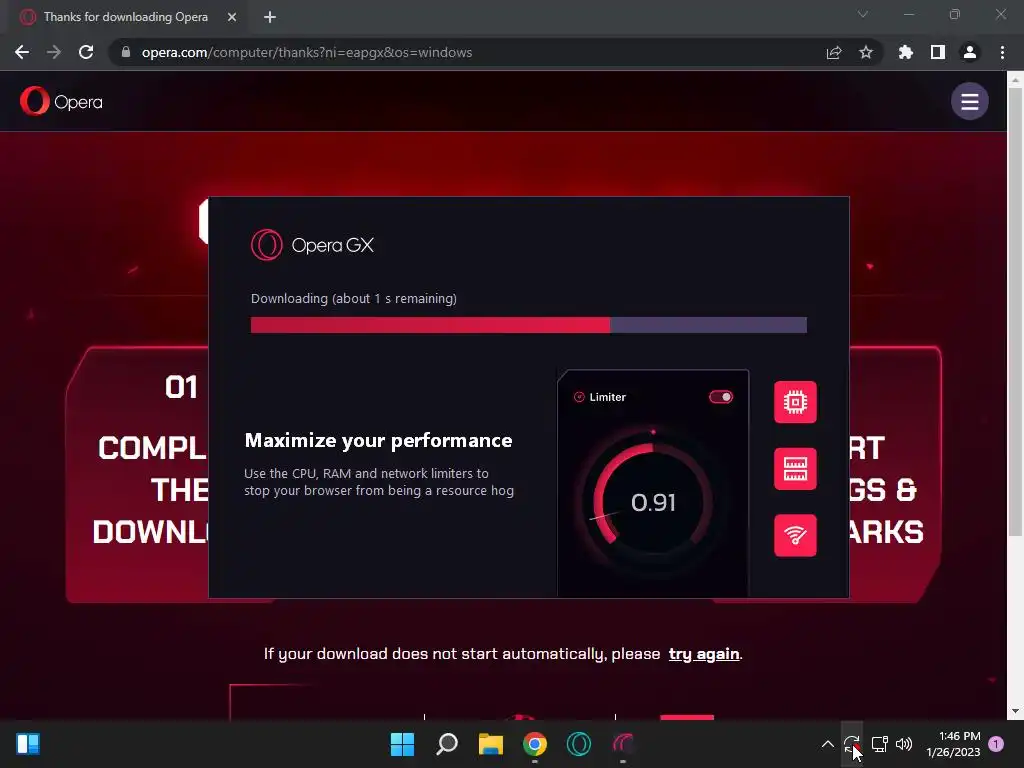Click the browser forward arrow

[54, 52]
